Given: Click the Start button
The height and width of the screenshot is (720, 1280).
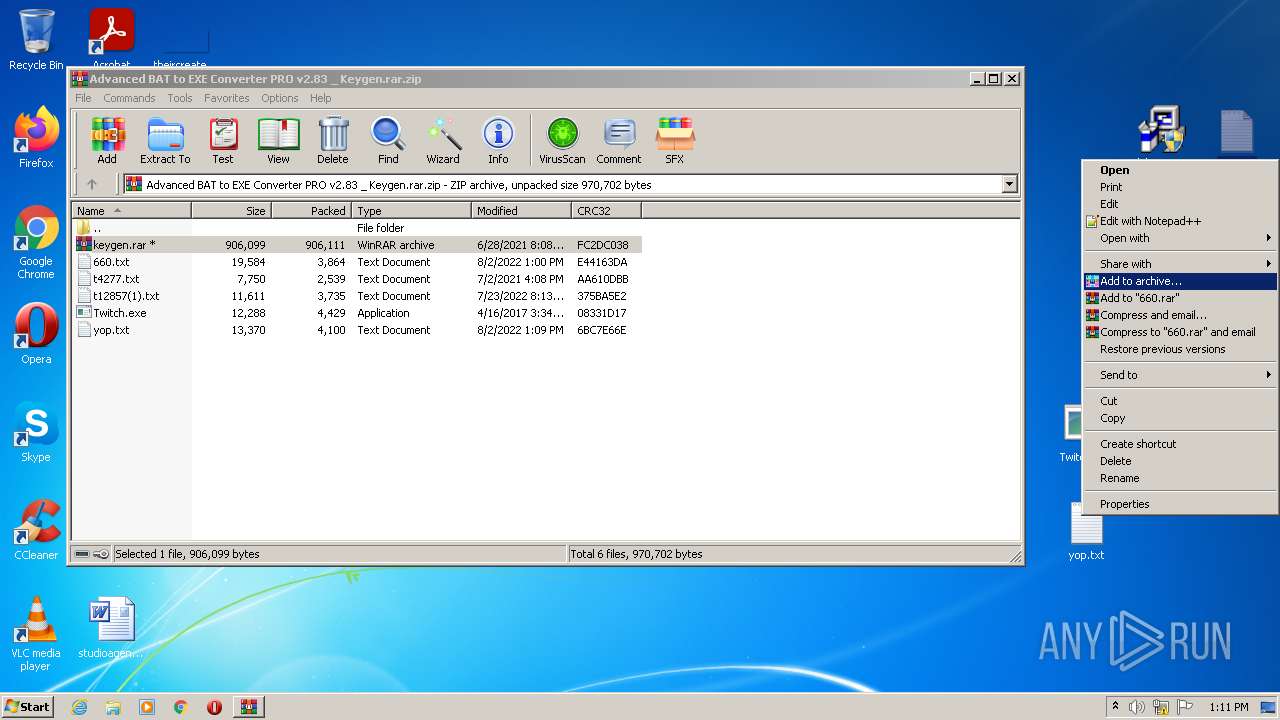Looking at the screenshot, I should tap(28, 707).
